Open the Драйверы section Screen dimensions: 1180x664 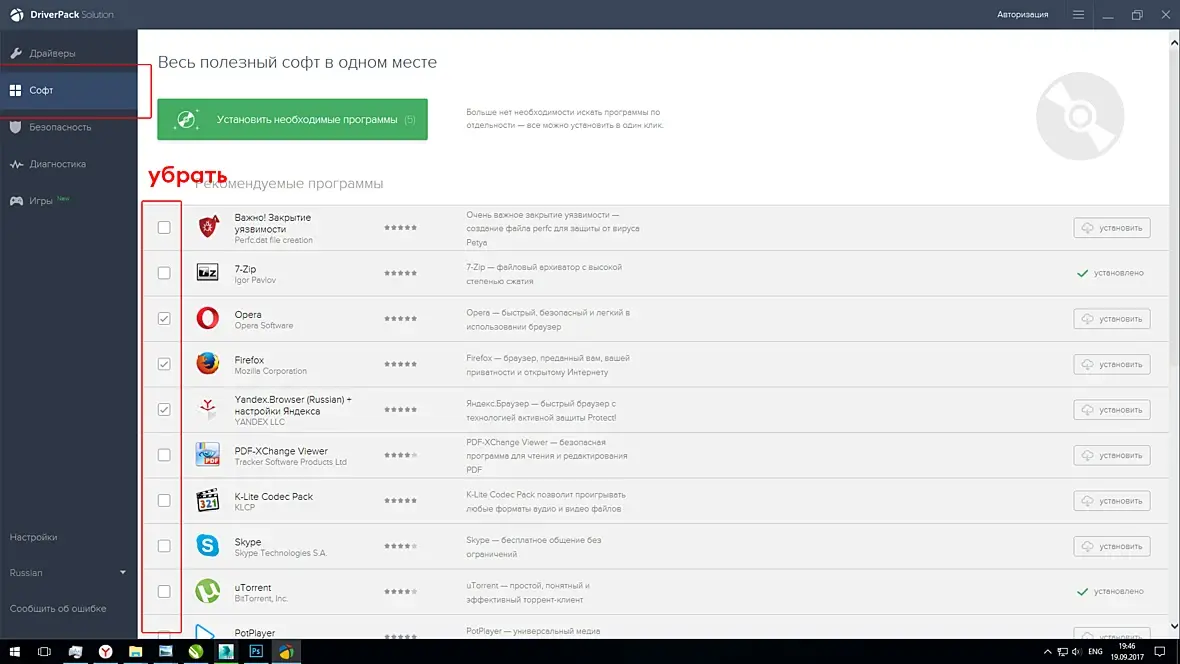click(68, 53)
